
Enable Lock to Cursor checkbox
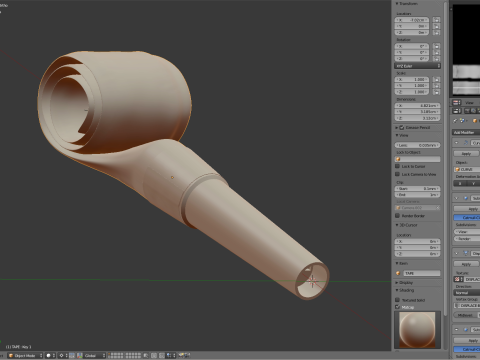click(397, 166)
